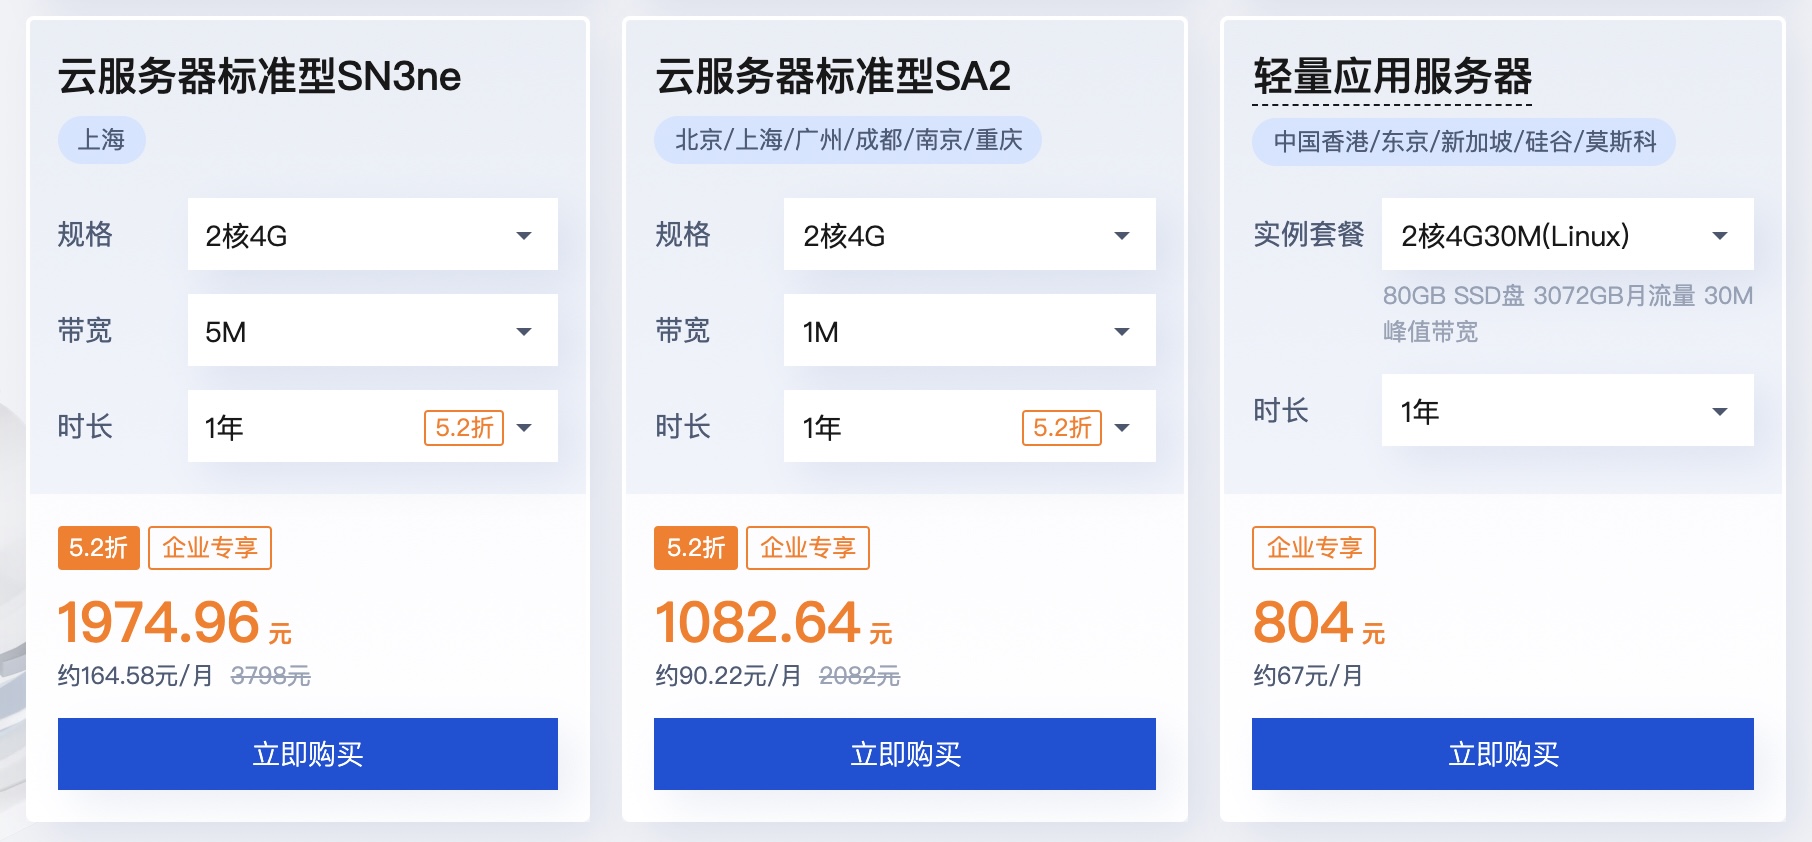The width and height of the screenshot is (1812, 842).
Task: Open the 规格 dropdown for SN3ne server
Action: coord(371,234)
